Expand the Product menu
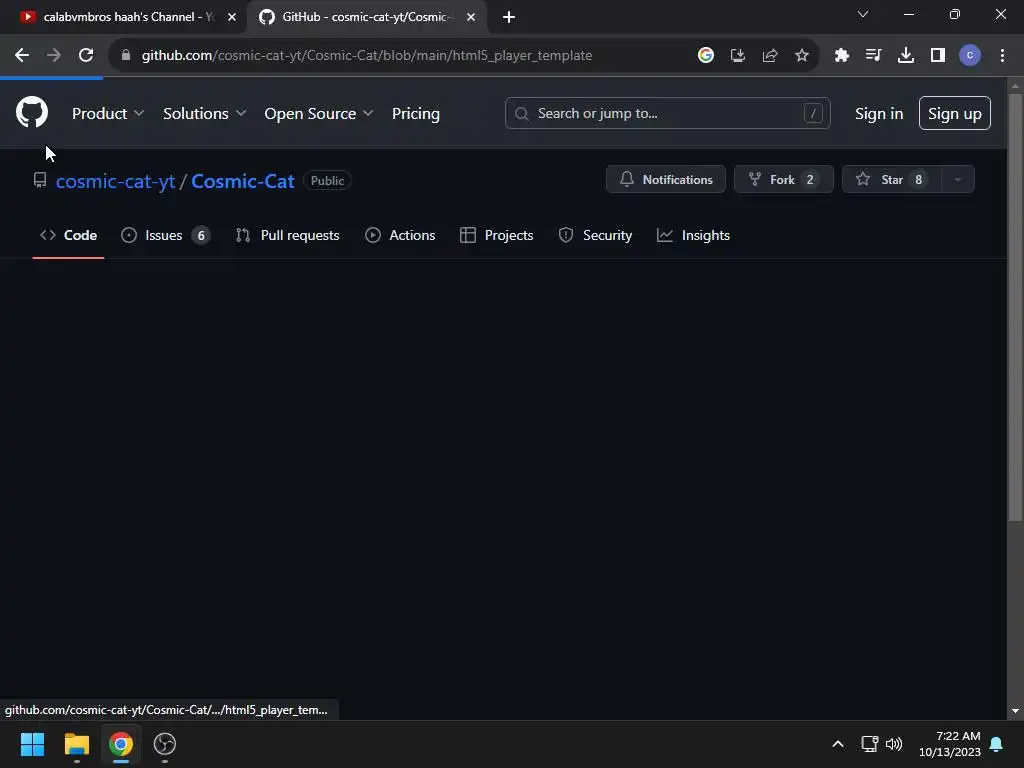This screenshot has width=1024, height=768. pyautogui.click(x=108, y=113)
